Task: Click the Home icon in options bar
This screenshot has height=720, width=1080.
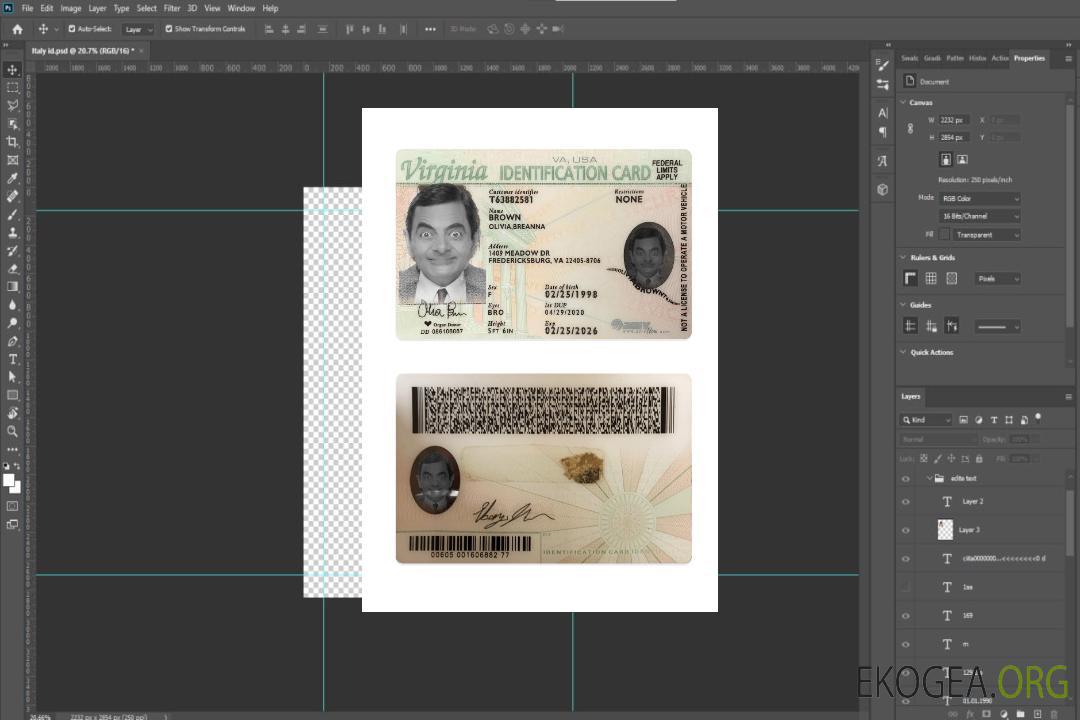Action: (17, 29)
